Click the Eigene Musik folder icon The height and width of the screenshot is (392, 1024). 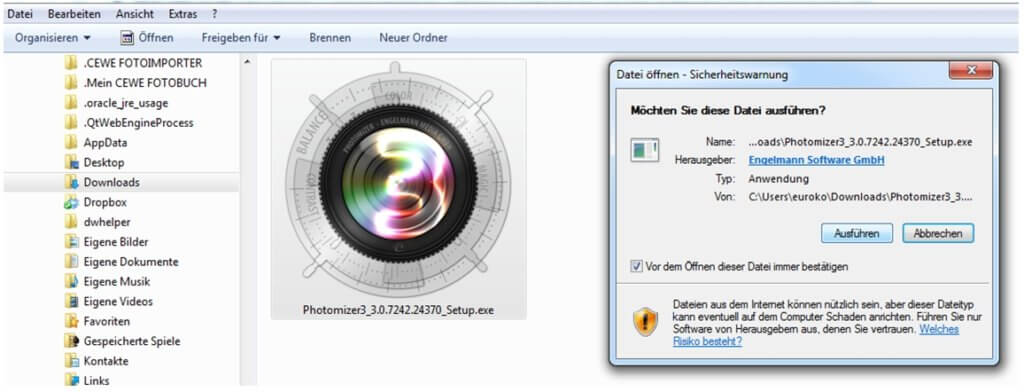click(x=71, y=282)
